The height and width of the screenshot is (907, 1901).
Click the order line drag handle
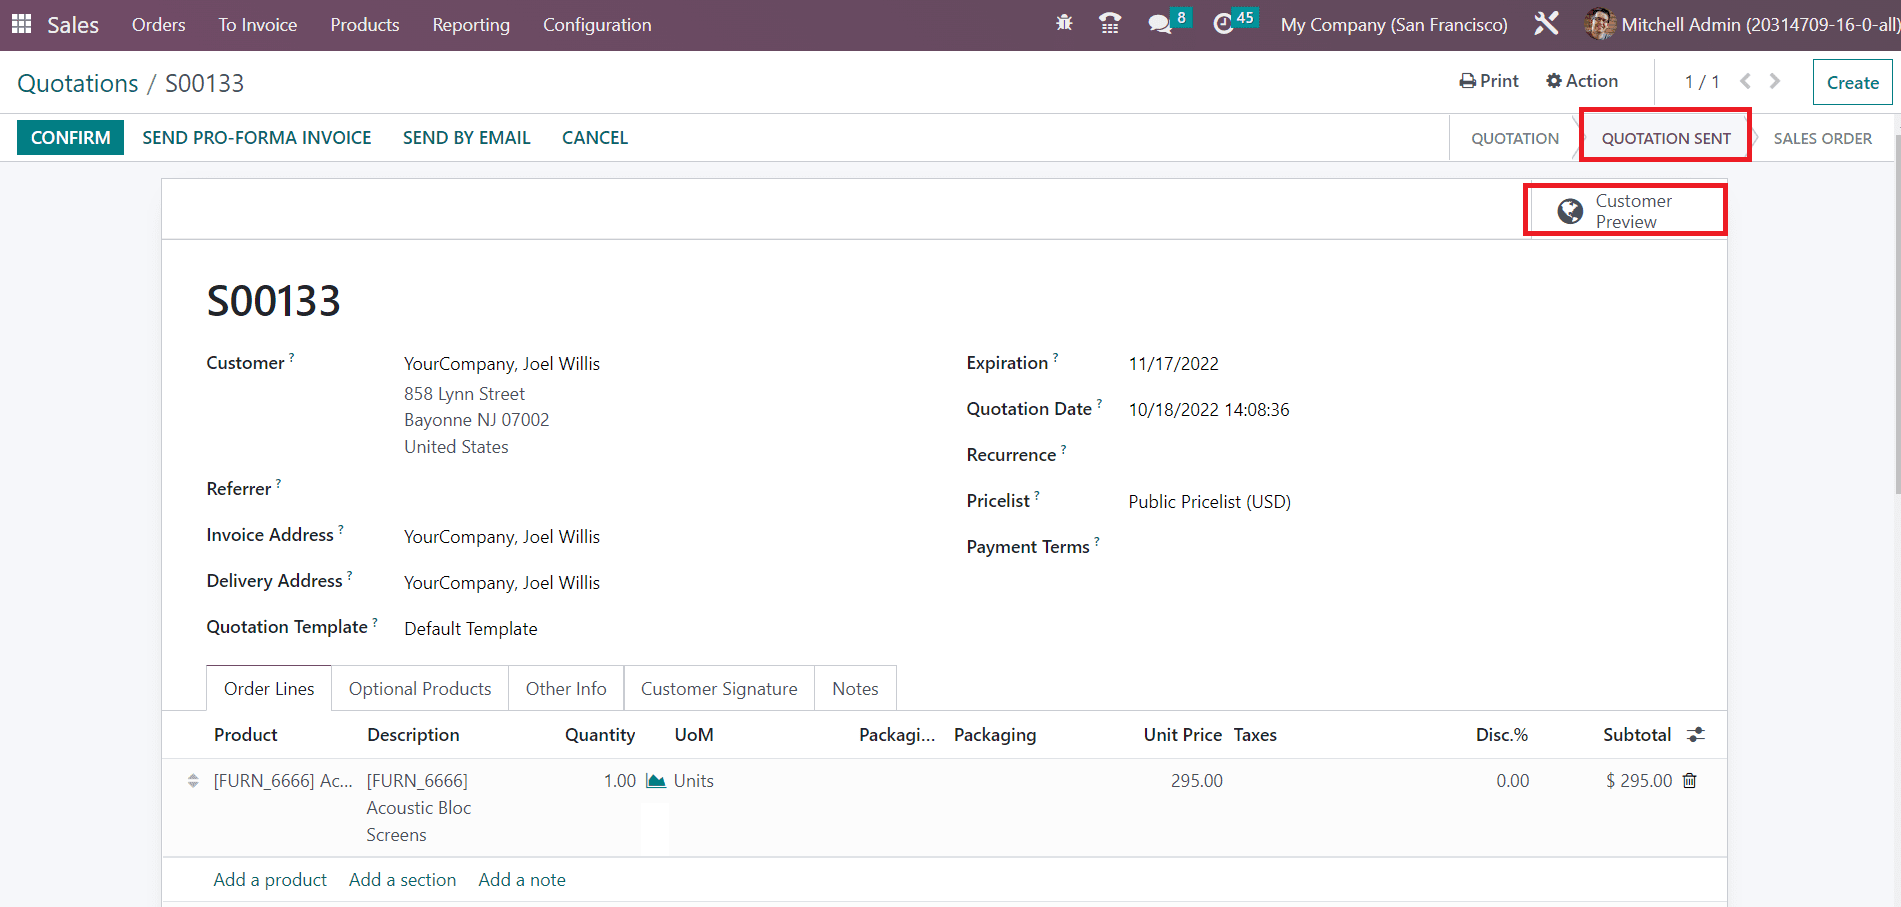click(x=193, y=781)
